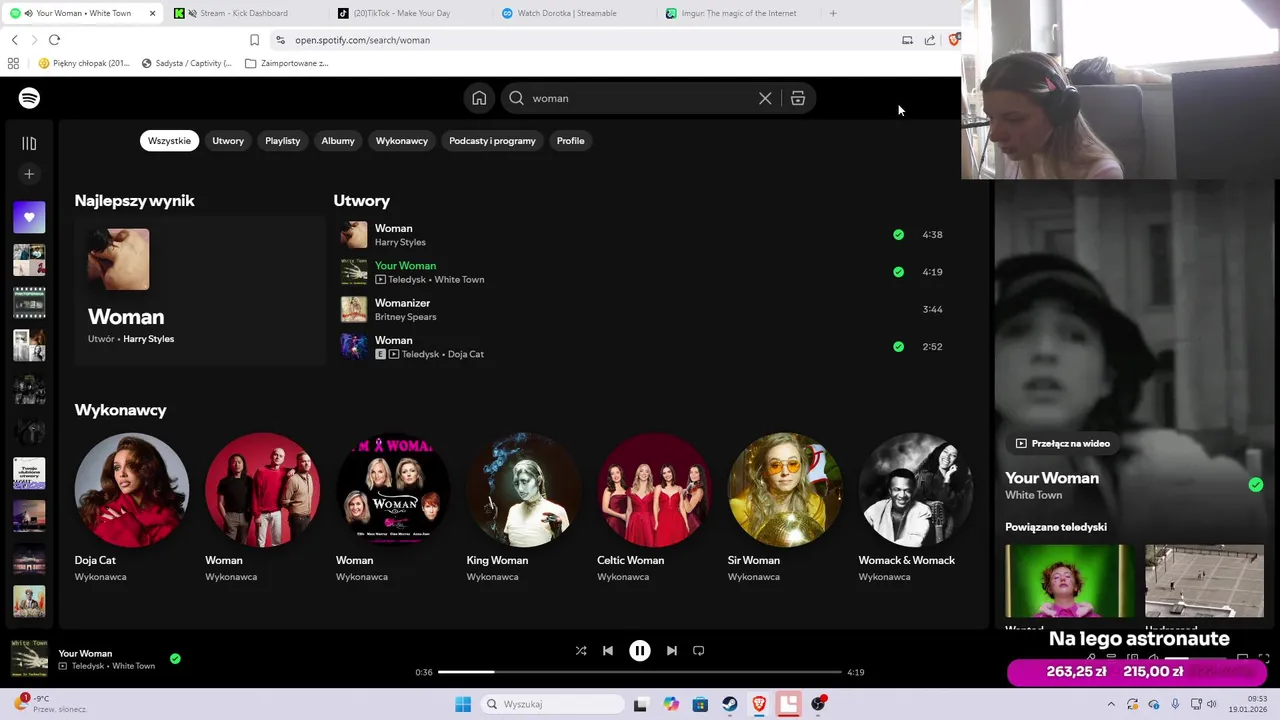Open the Britney Spears artist link

tap(405, 317)
